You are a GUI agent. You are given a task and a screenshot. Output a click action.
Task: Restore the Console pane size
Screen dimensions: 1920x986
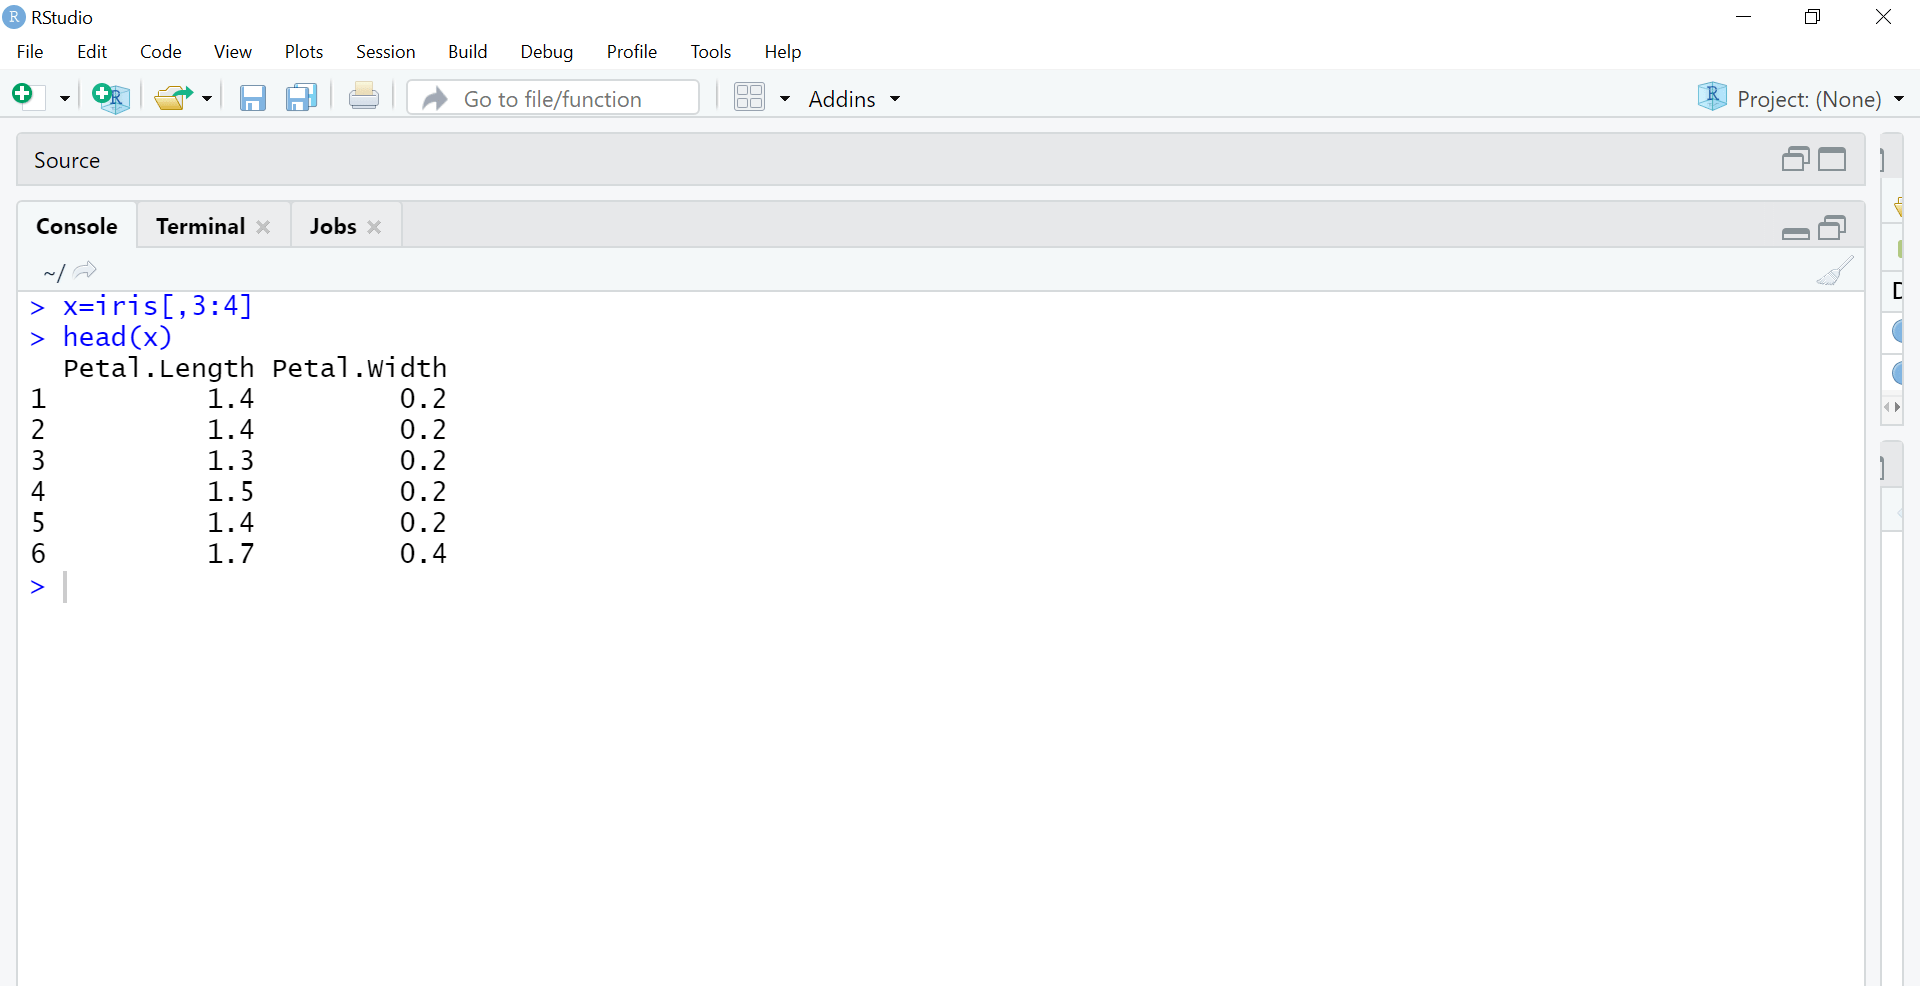(1832, 228)
